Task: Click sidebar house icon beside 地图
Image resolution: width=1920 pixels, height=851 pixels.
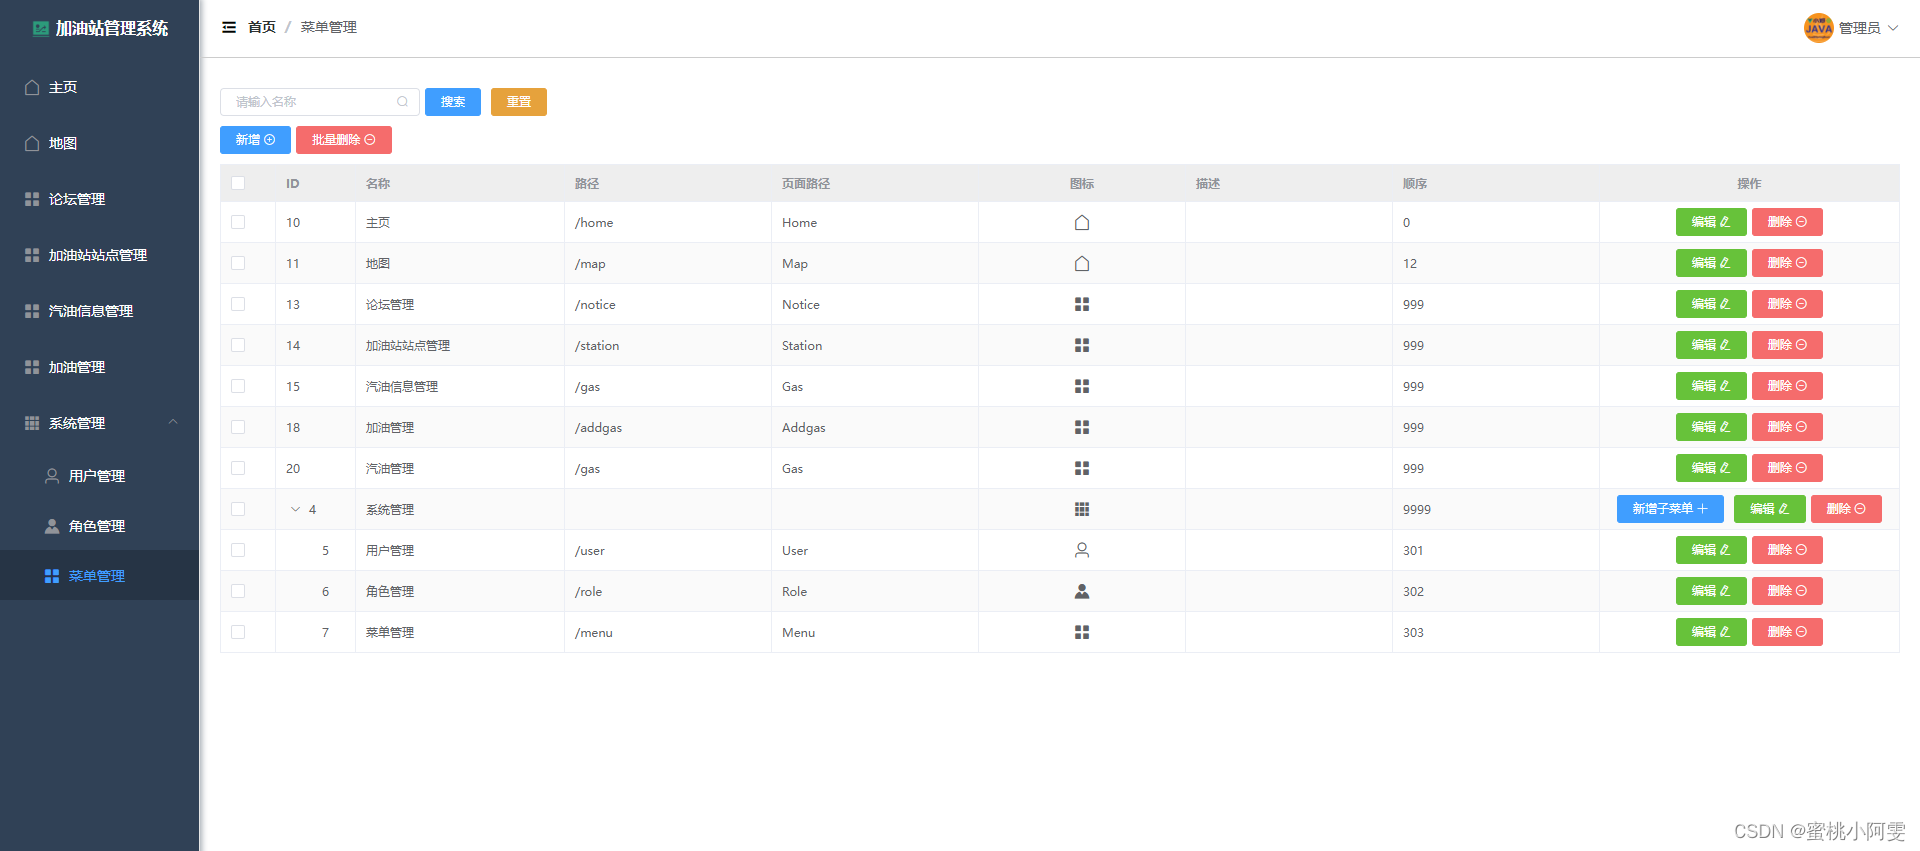Action: tap(32, 144)
